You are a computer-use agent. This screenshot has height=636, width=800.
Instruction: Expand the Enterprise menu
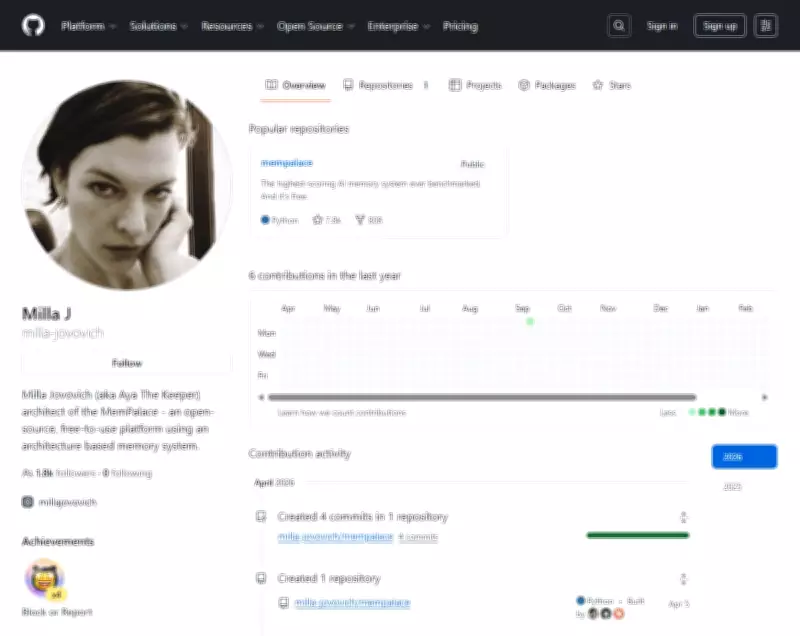398,26
